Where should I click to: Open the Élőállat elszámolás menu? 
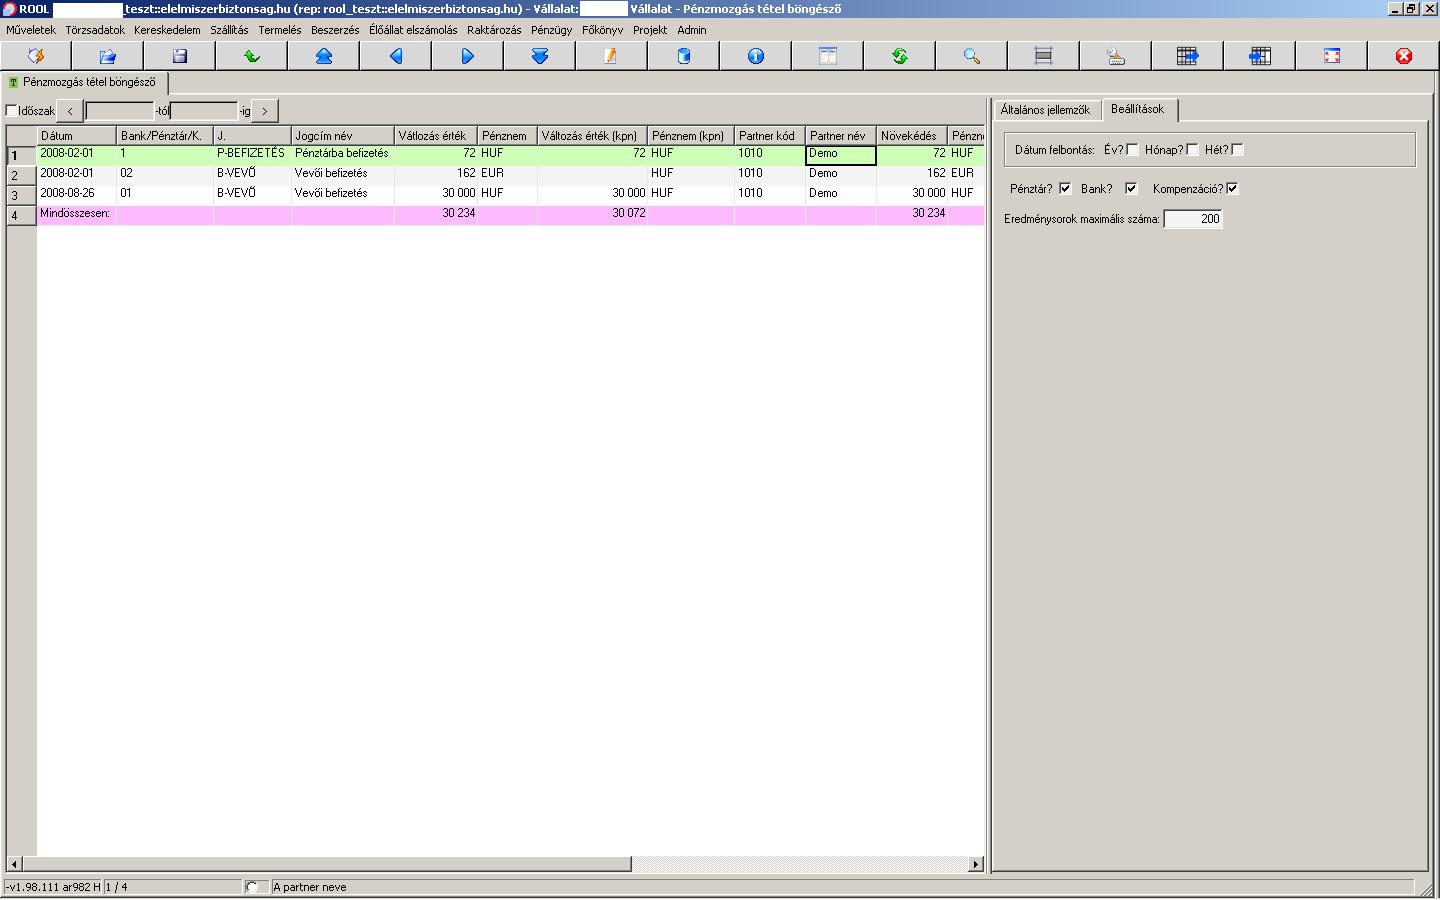coord(413,30)
